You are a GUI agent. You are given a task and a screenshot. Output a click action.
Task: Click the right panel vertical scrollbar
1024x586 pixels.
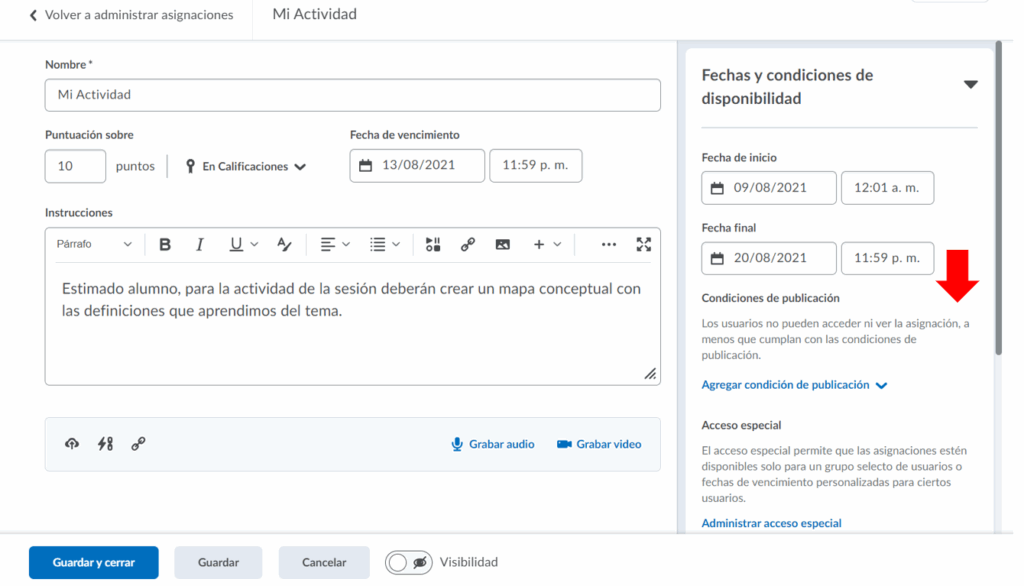pos(997,200)
